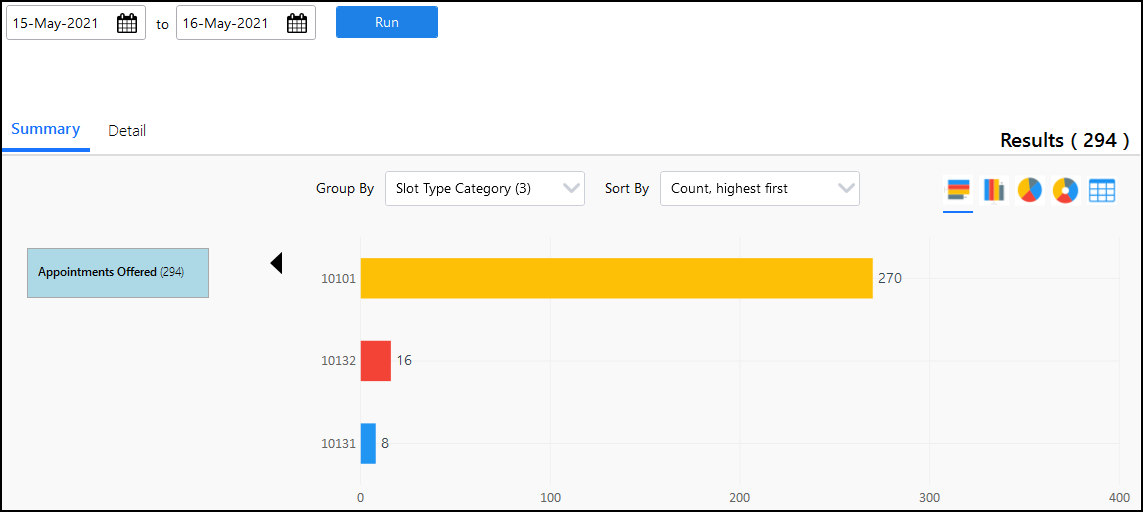This screenshot has height=512, width=1143.
Task: Click the blue 10131 bar
Action: click(x=368, y=443)
